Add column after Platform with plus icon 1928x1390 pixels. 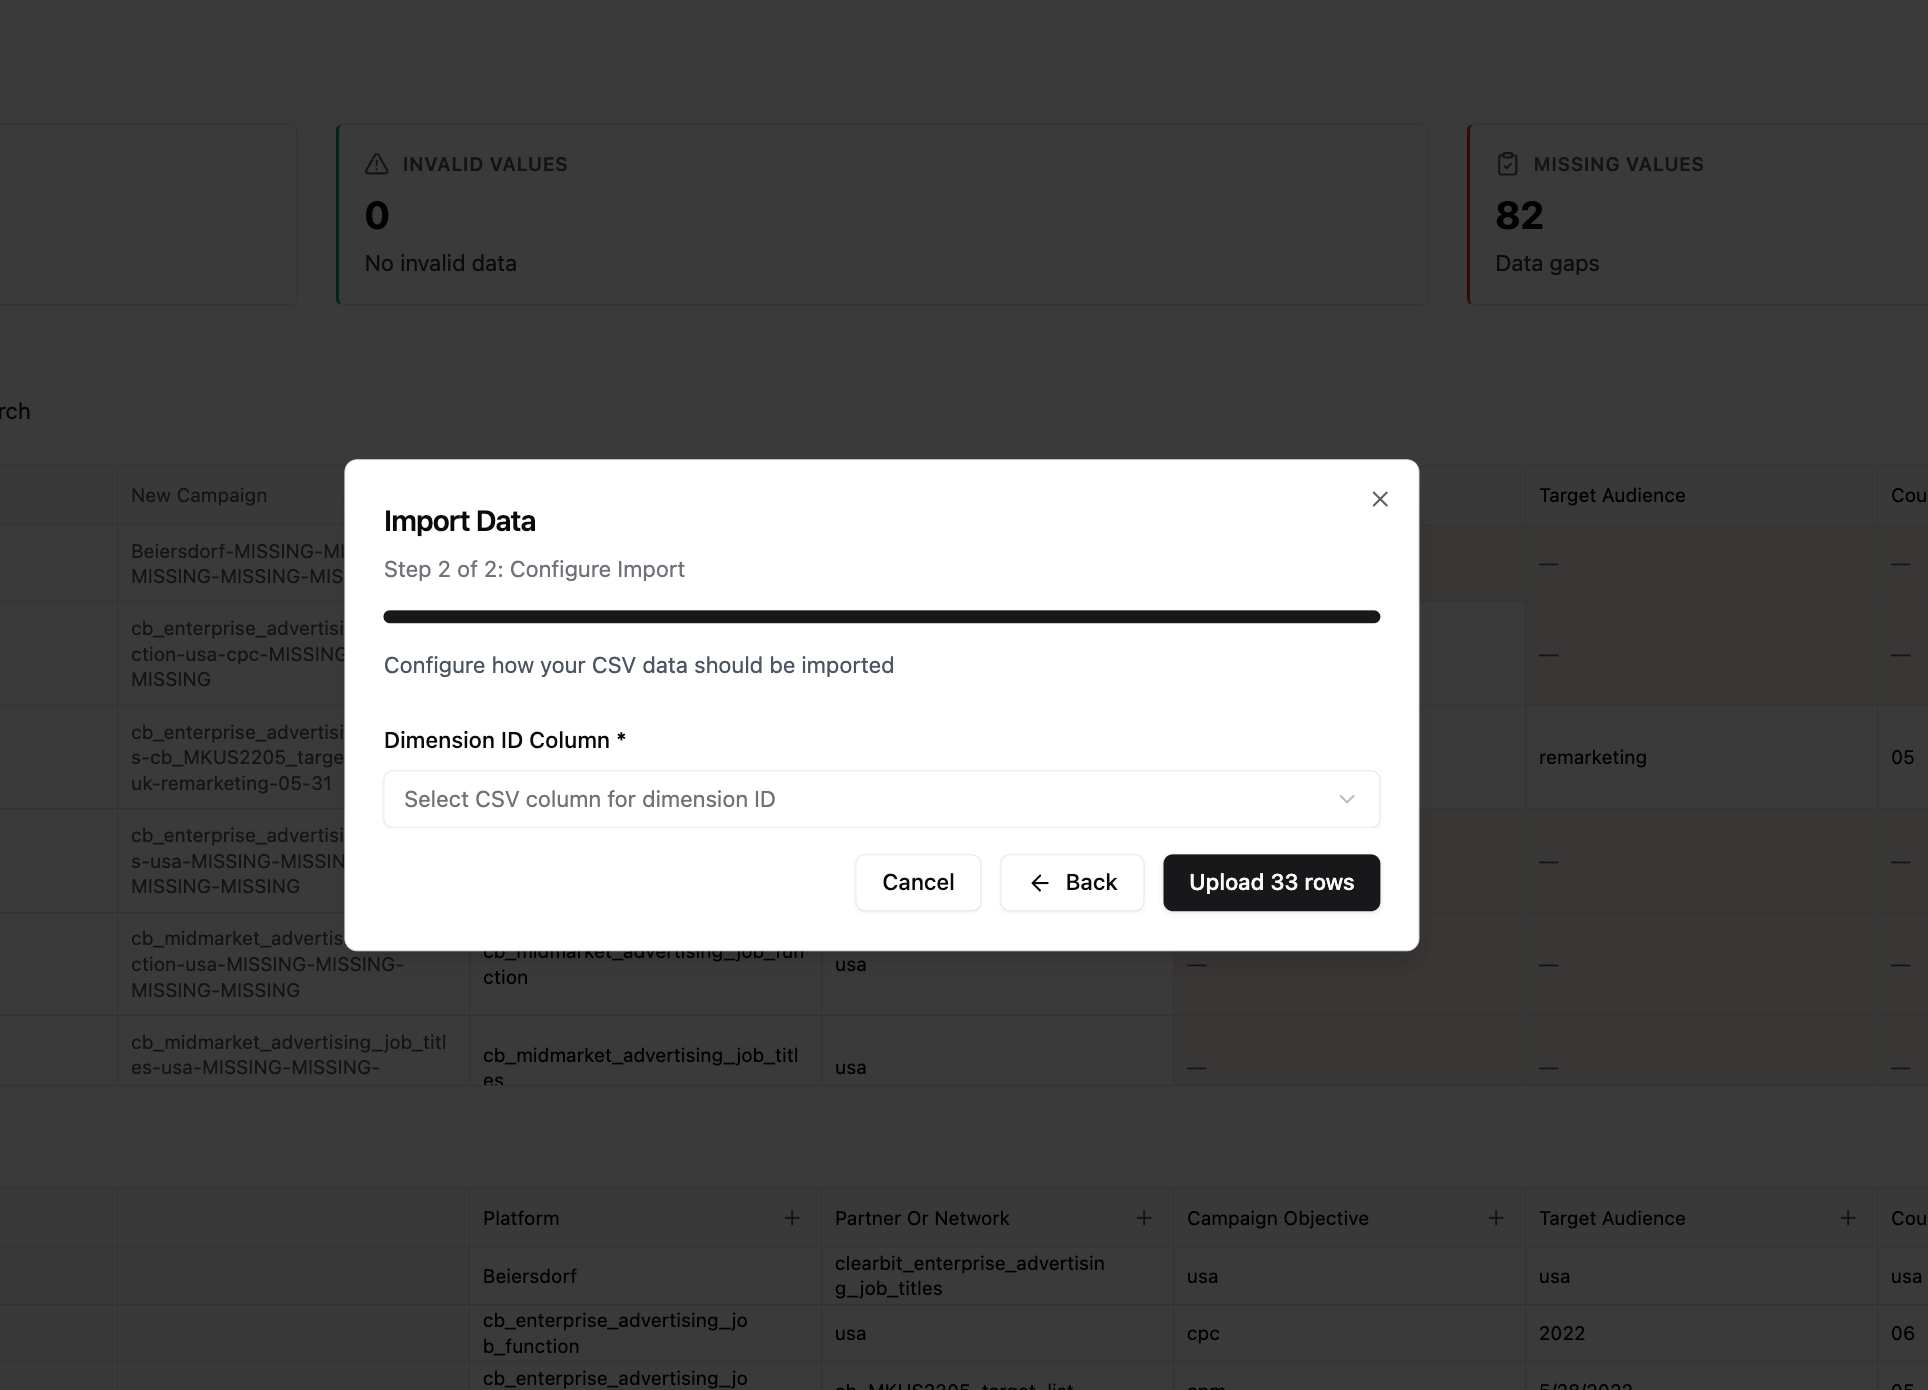[792, 1218]
